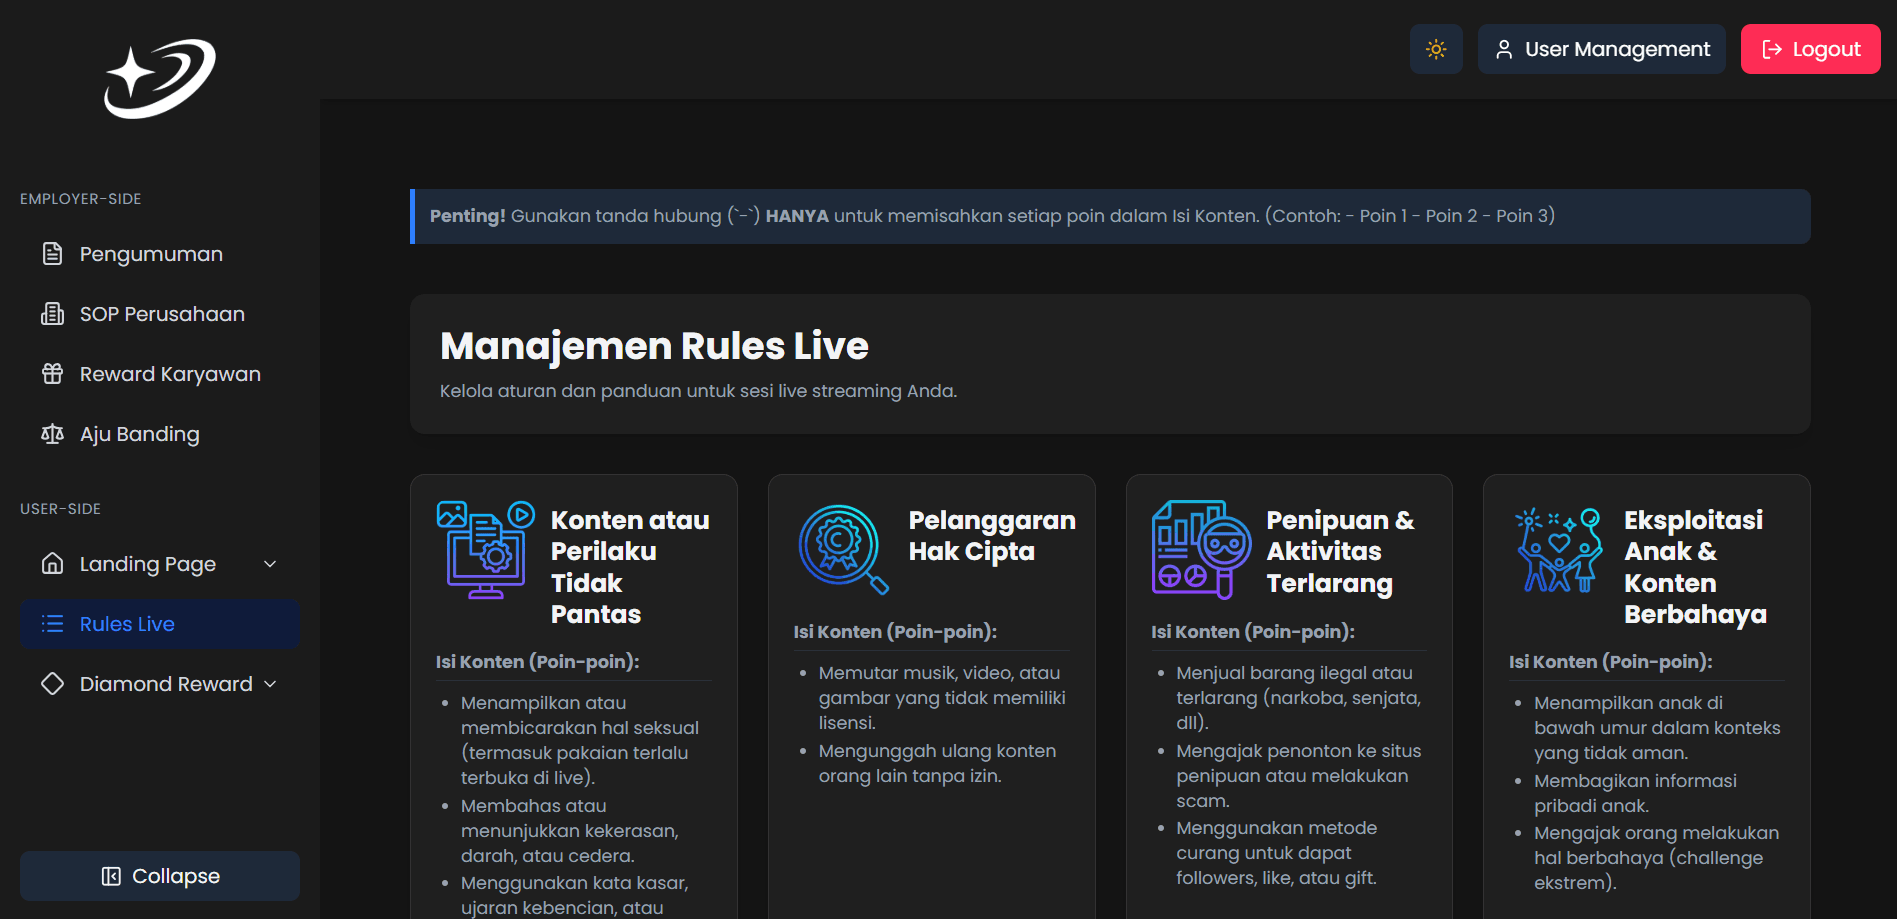Screen dimensions: 1897x919
Task: Click the Penting hyphen usage notice banner
Action: tap(1110, 216)
